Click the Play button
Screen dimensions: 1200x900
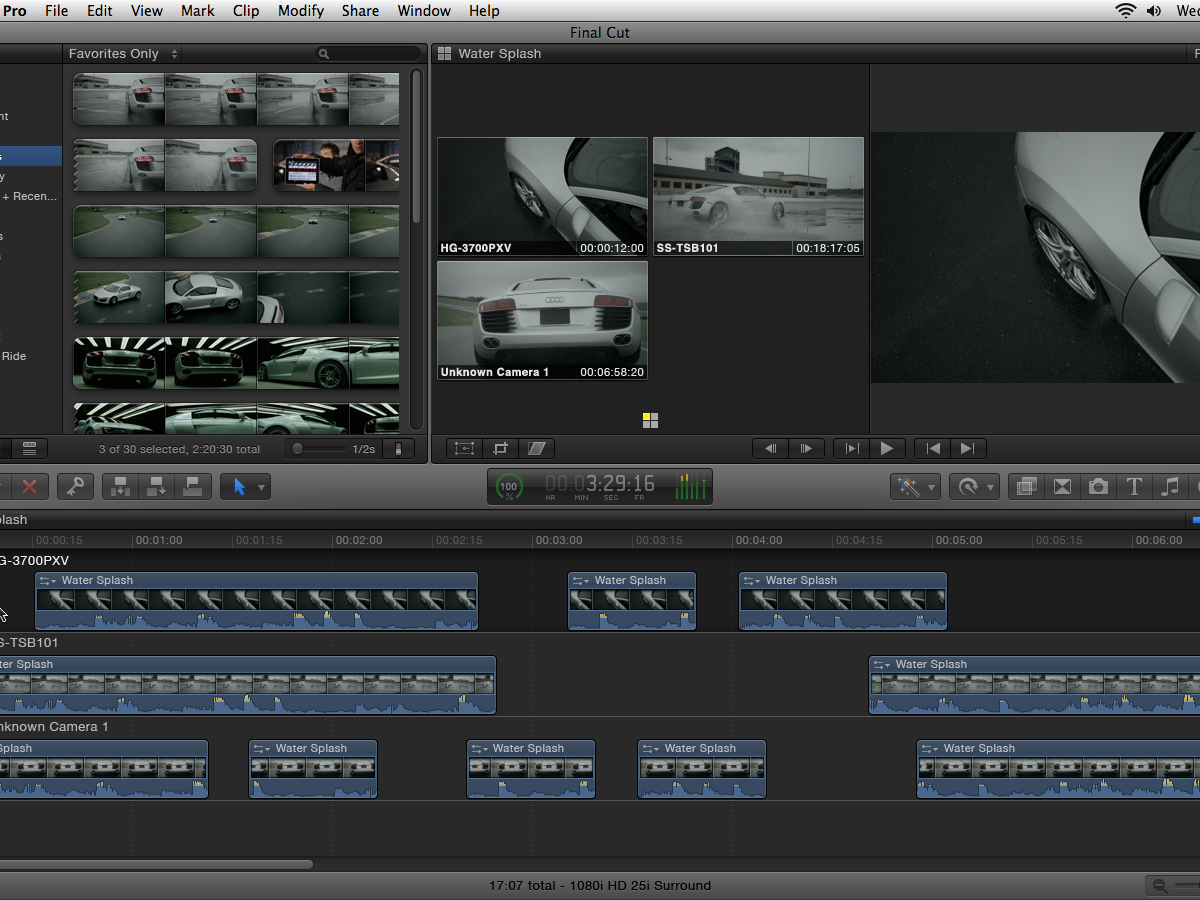click(x=887, y=449)
